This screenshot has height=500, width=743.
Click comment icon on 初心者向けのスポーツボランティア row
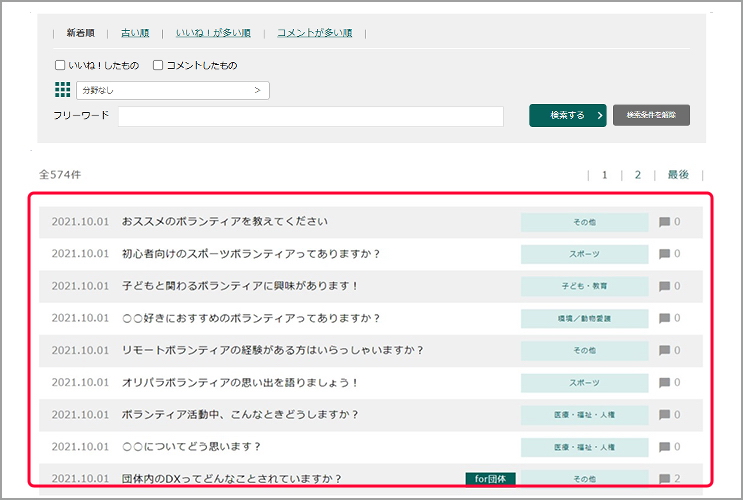[664, 254]
